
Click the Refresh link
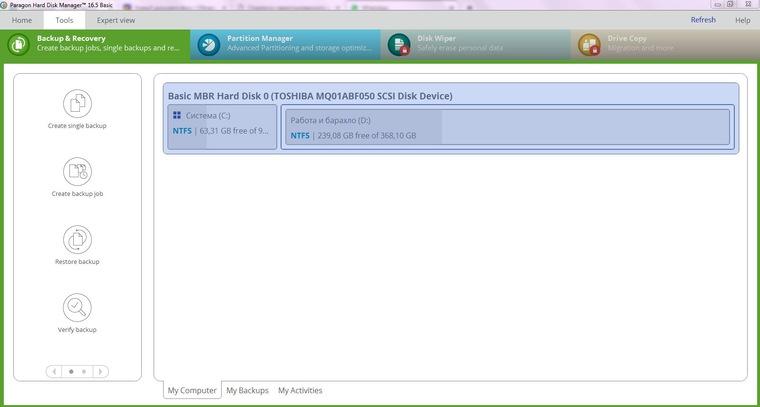point(703,20)
